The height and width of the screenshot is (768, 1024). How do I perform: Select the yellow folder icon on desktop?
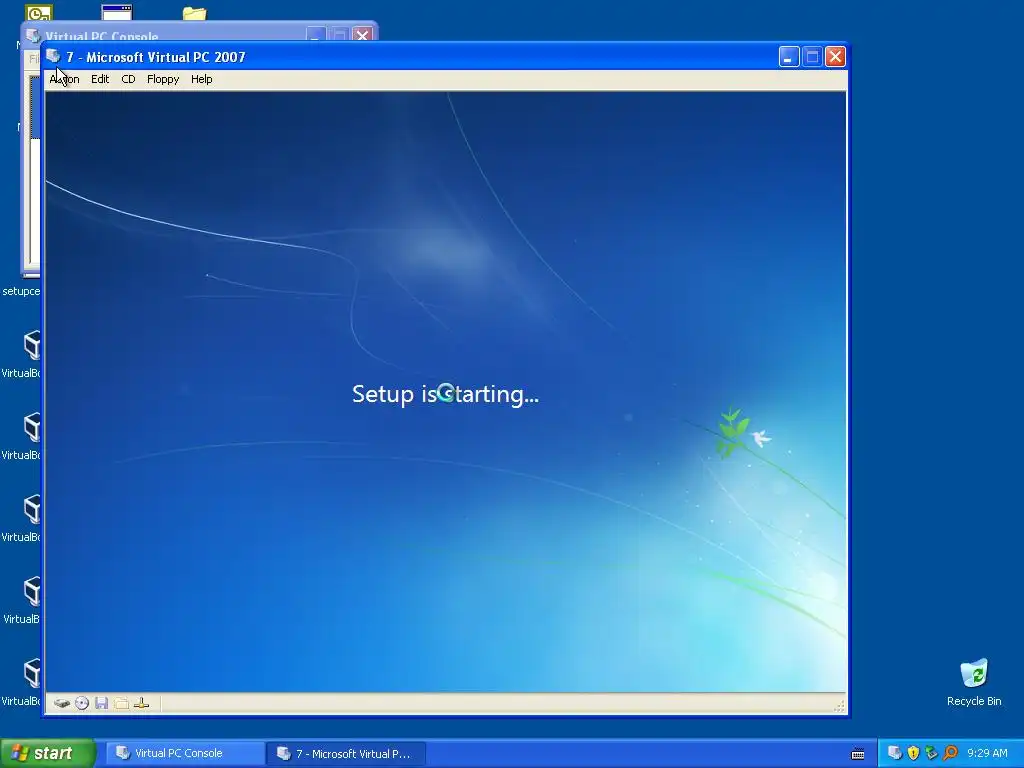pos(194,13)
